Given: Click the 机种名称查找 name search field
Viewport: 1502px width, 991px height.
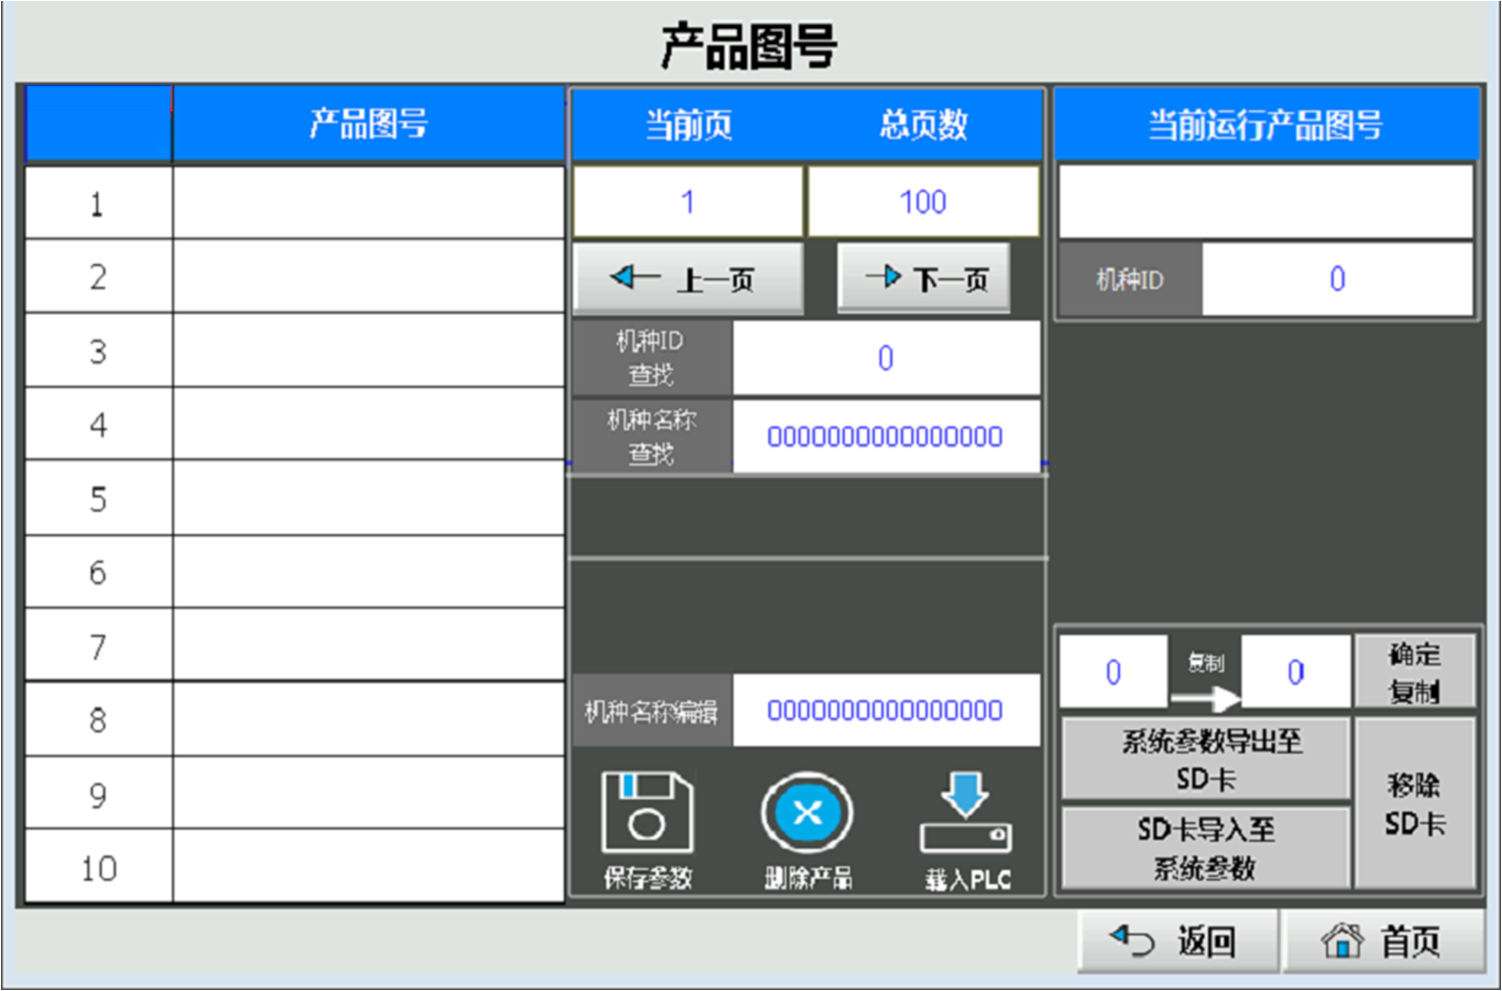Looking at the screenshot, I should click(886, 437).
